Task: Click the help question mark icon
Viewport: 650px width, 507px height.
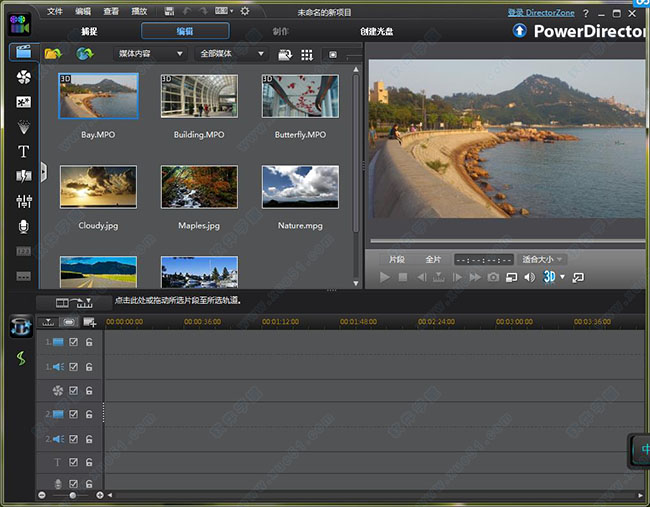Action: pyautogui.click(x=586, y=13)
